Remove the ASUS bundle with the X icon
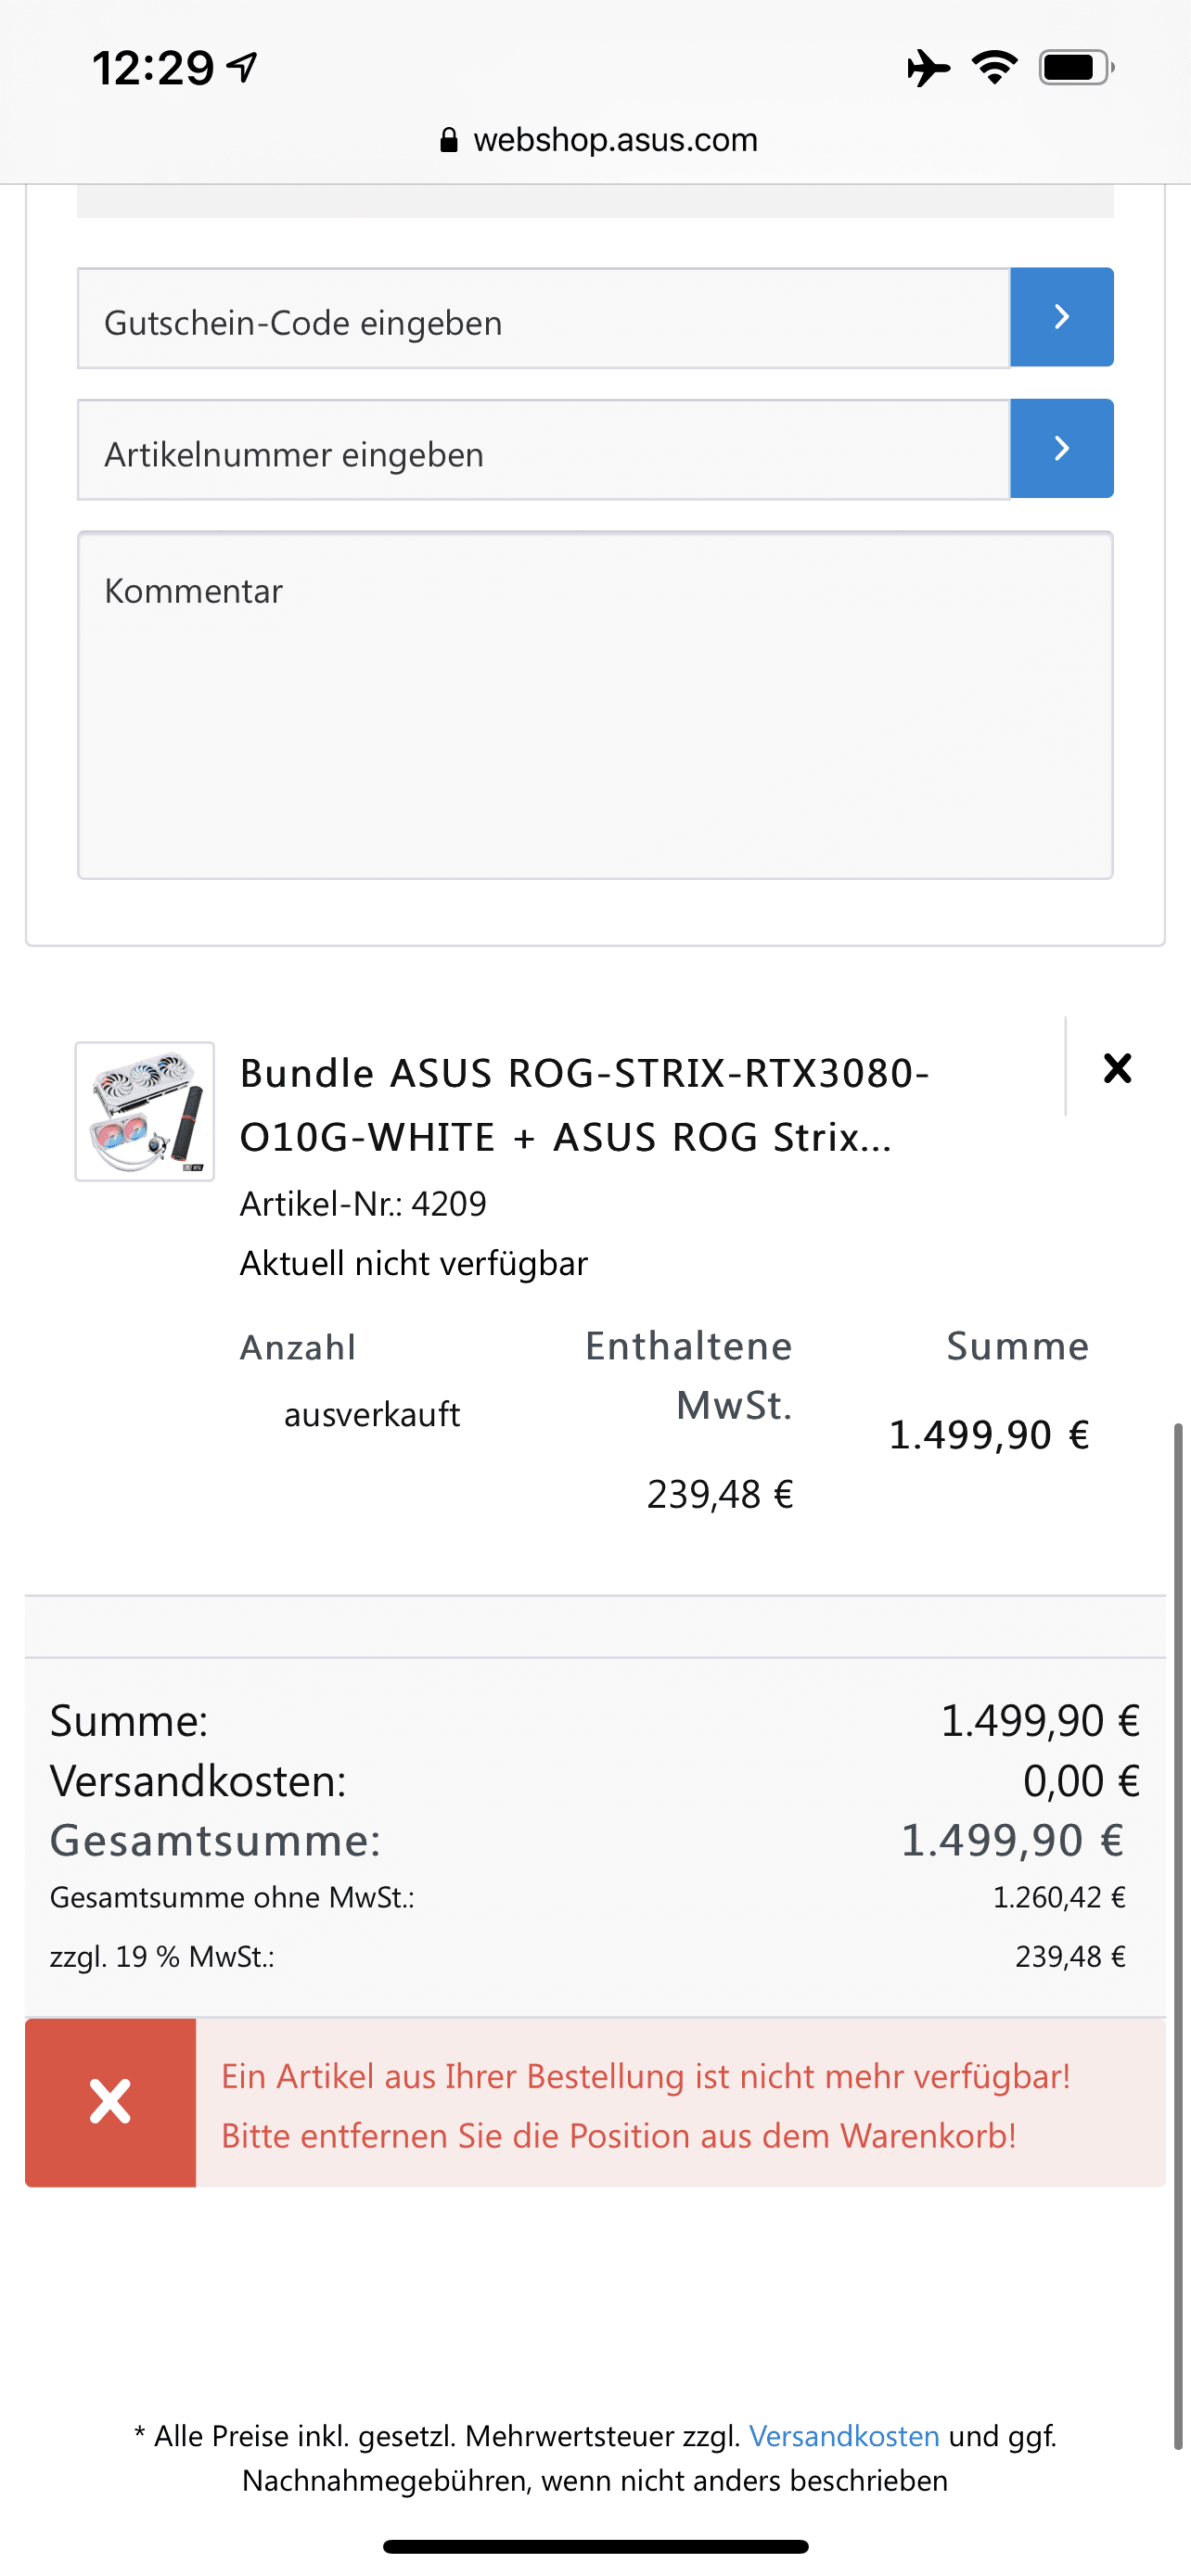This screenshot has width=1191, height=2576. coord(1117,1068)
